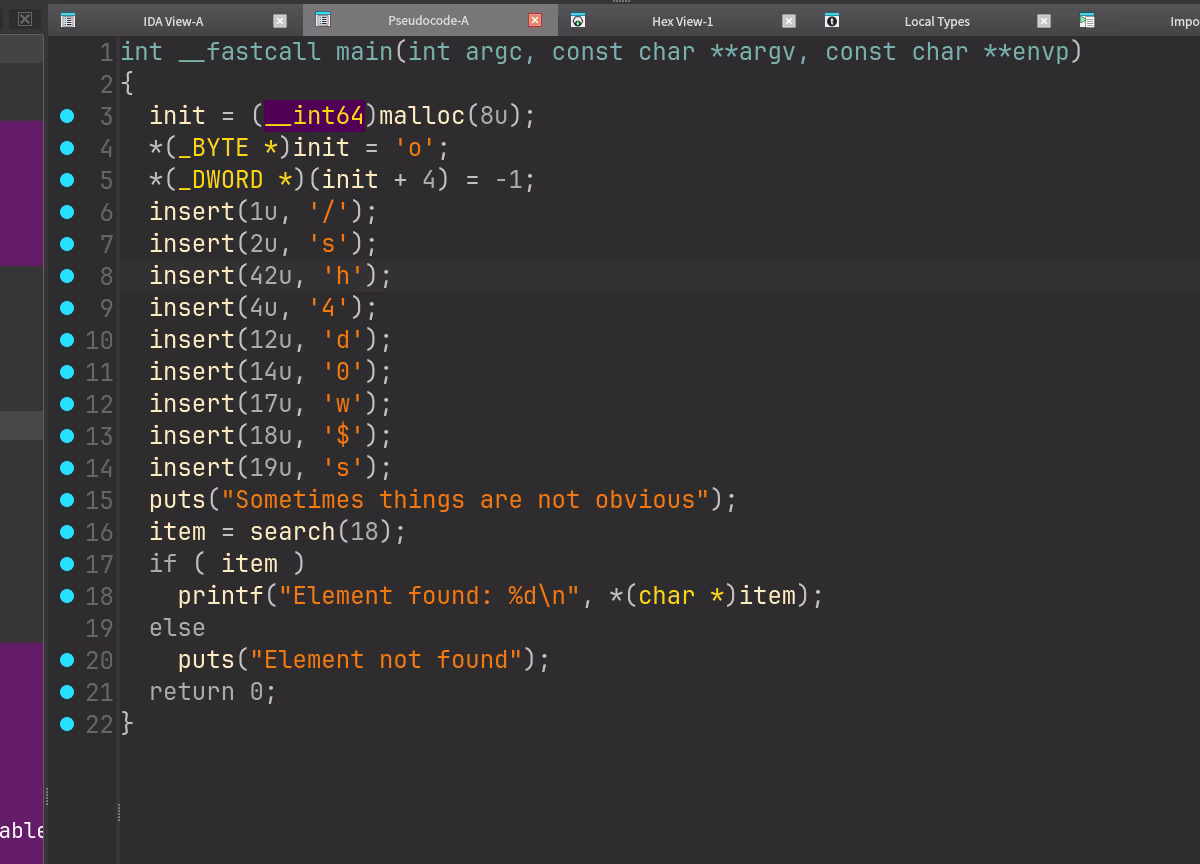Toggle the breakpoint dot on line 21
Screen dimensions: 1200x864
point(67,691)
